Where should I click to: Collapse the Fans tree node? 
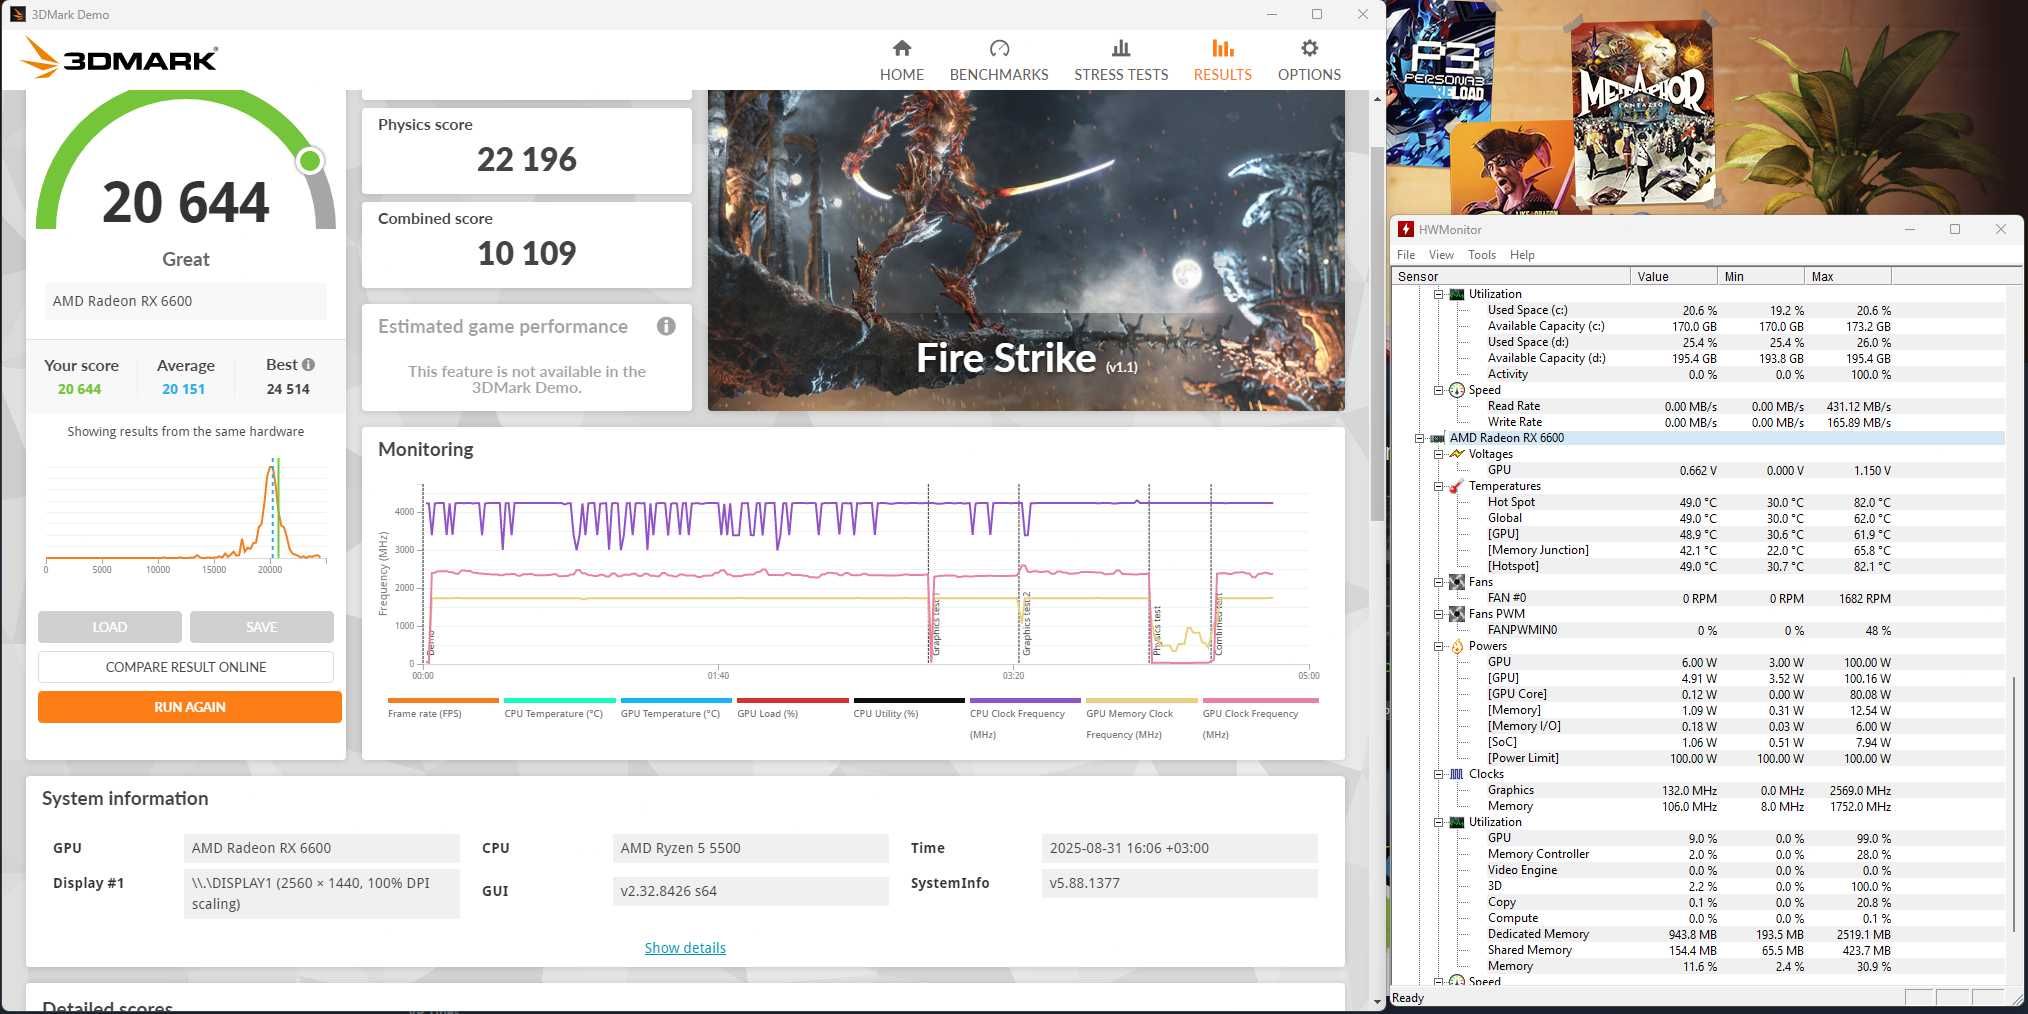click(x=1438, y=582)
